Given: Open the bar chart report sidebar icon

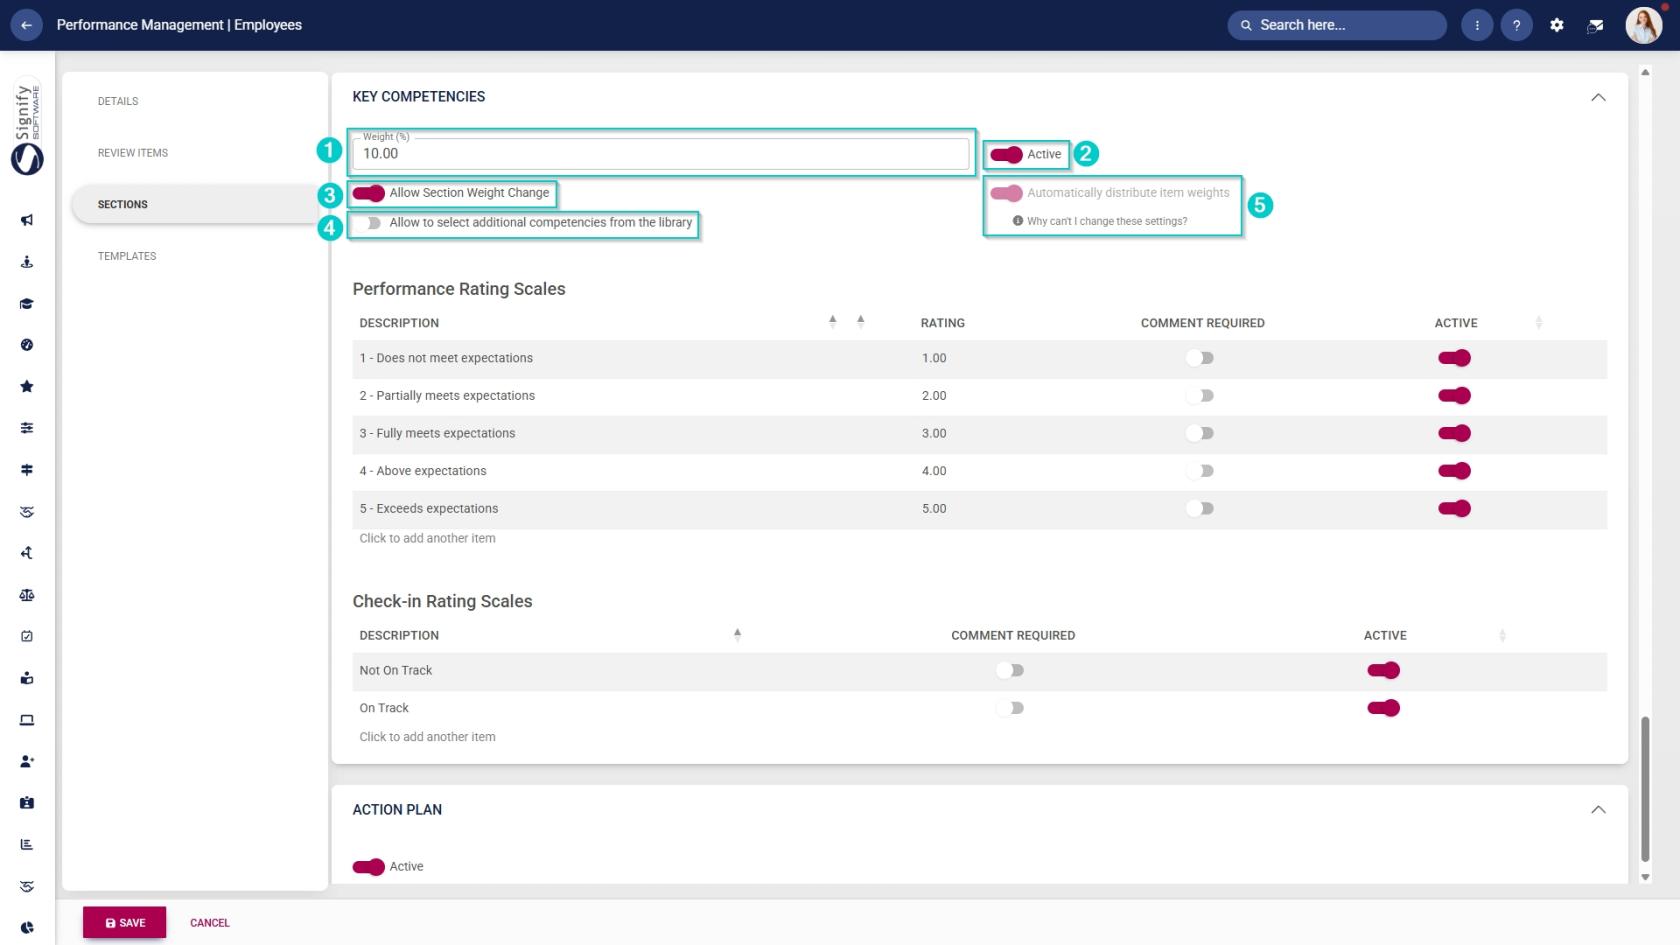Looking at the screenshot, I should tap(27, 844).
